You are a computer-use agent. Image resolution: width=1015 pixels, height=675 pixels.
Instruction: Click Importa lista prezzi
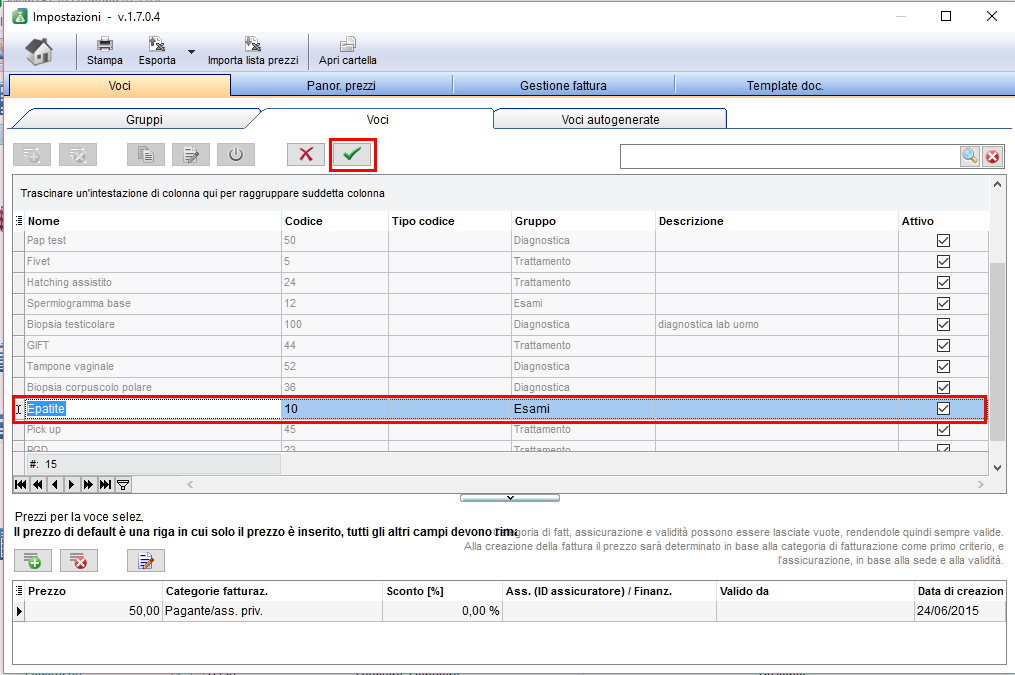pos(253,52)
